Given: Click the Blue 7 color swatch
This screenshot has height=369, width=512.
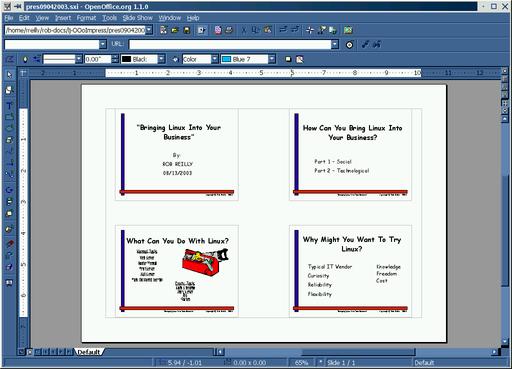Looking at the screenshot, I should [x=227, y=59].
